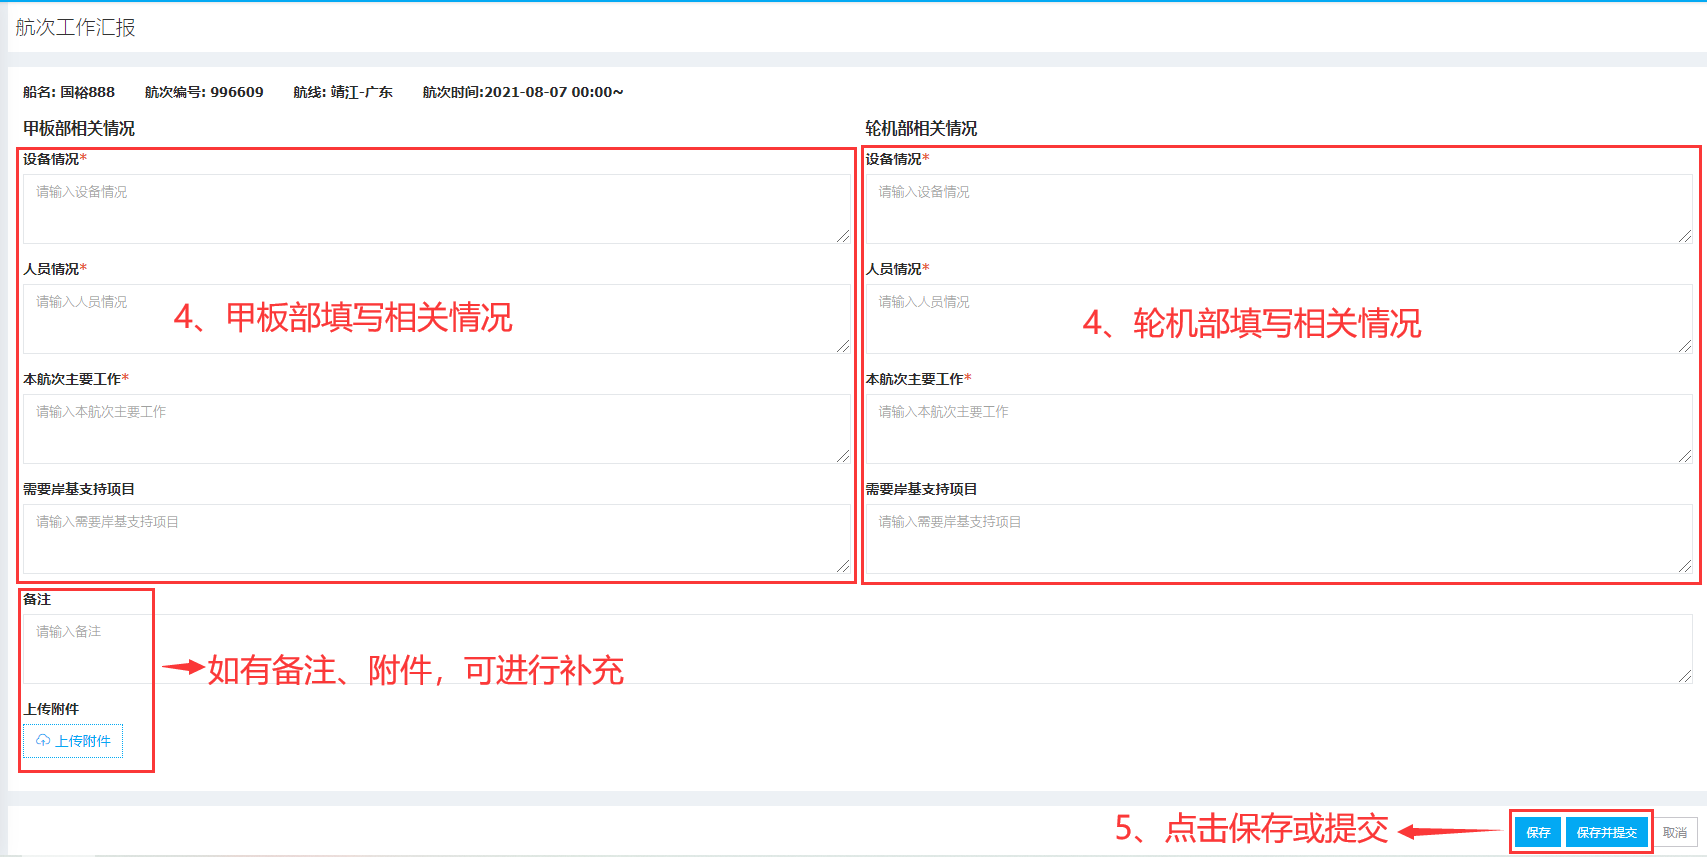Click the route text 航线: 靖江-广东
Viewport: 1707px width, 857px height.
[343, 92]
